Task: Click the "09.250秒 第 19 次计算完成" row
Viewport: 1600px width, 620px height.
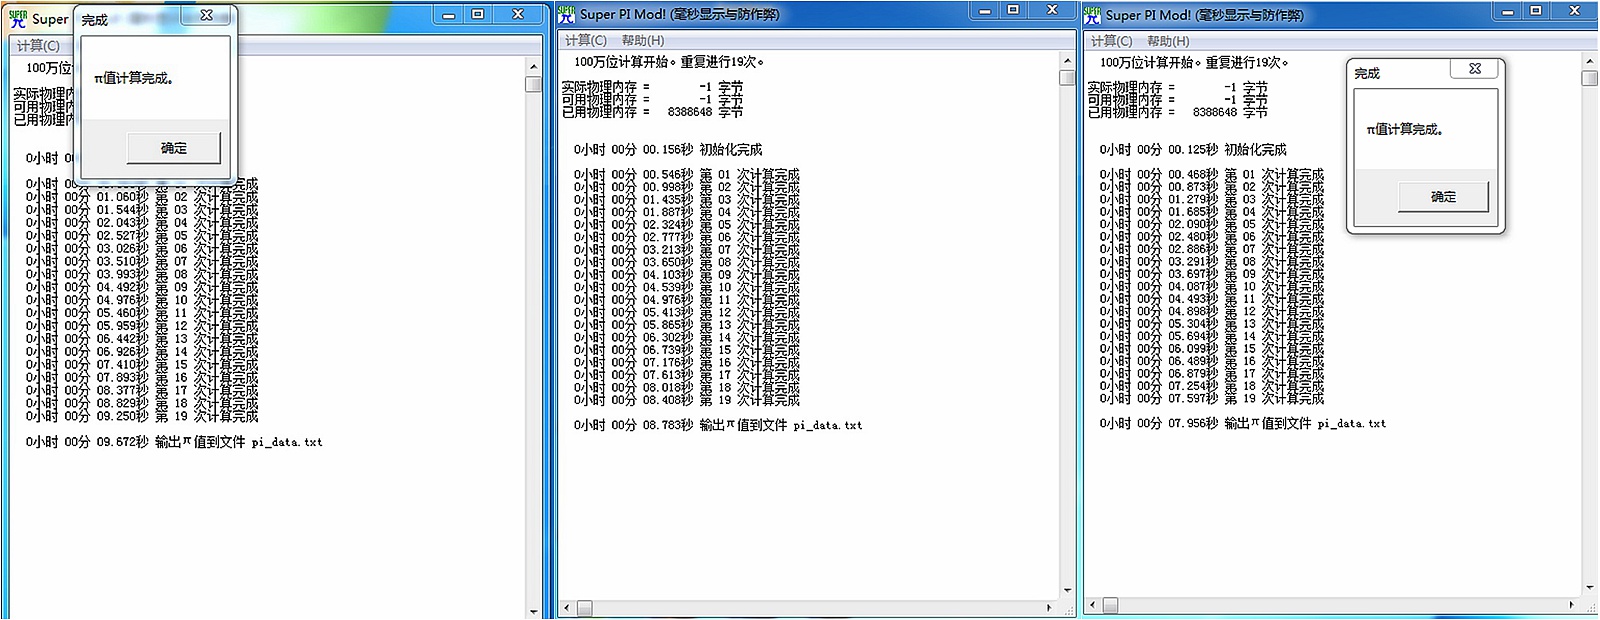Action: 142,416
